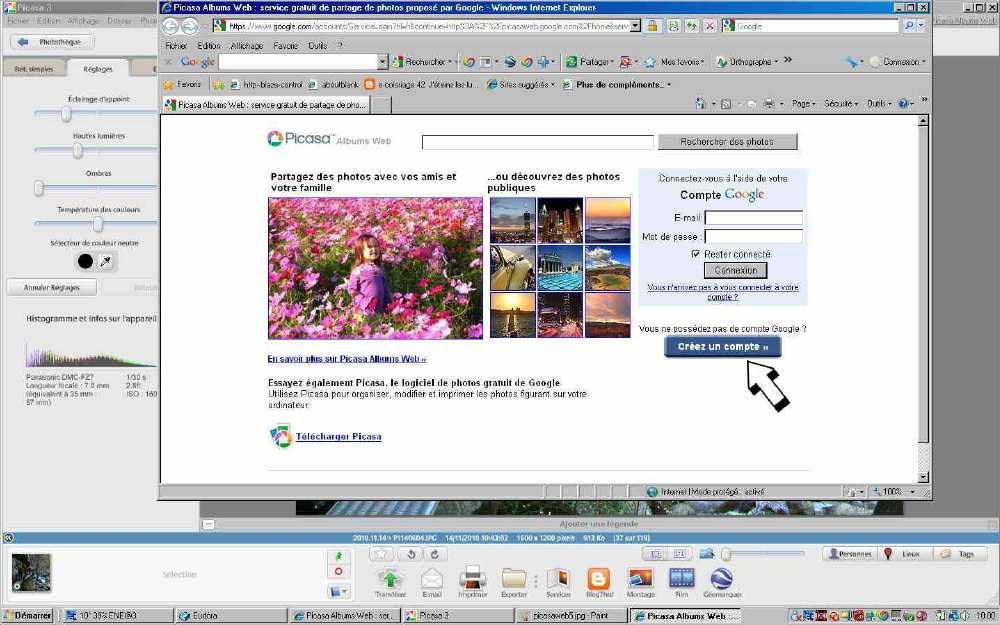Click the search magnifier icon in IE

point(909,26)
